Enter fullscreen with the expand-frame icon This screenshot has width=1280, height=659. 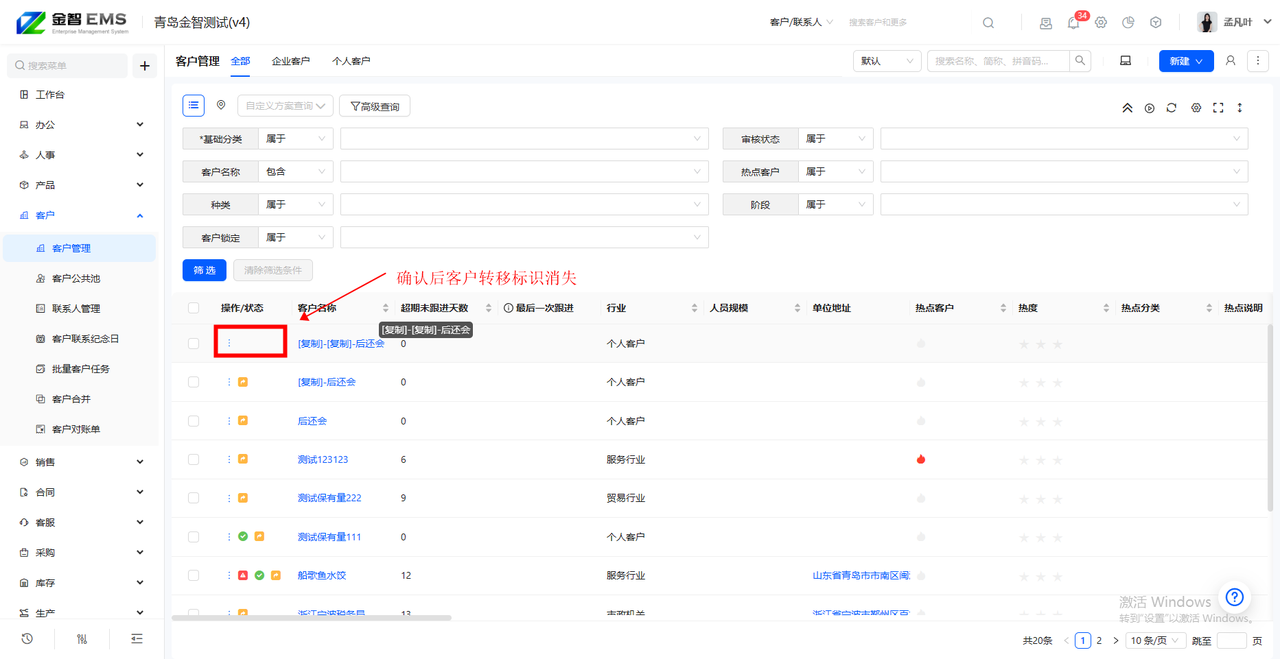(1218, 108)
